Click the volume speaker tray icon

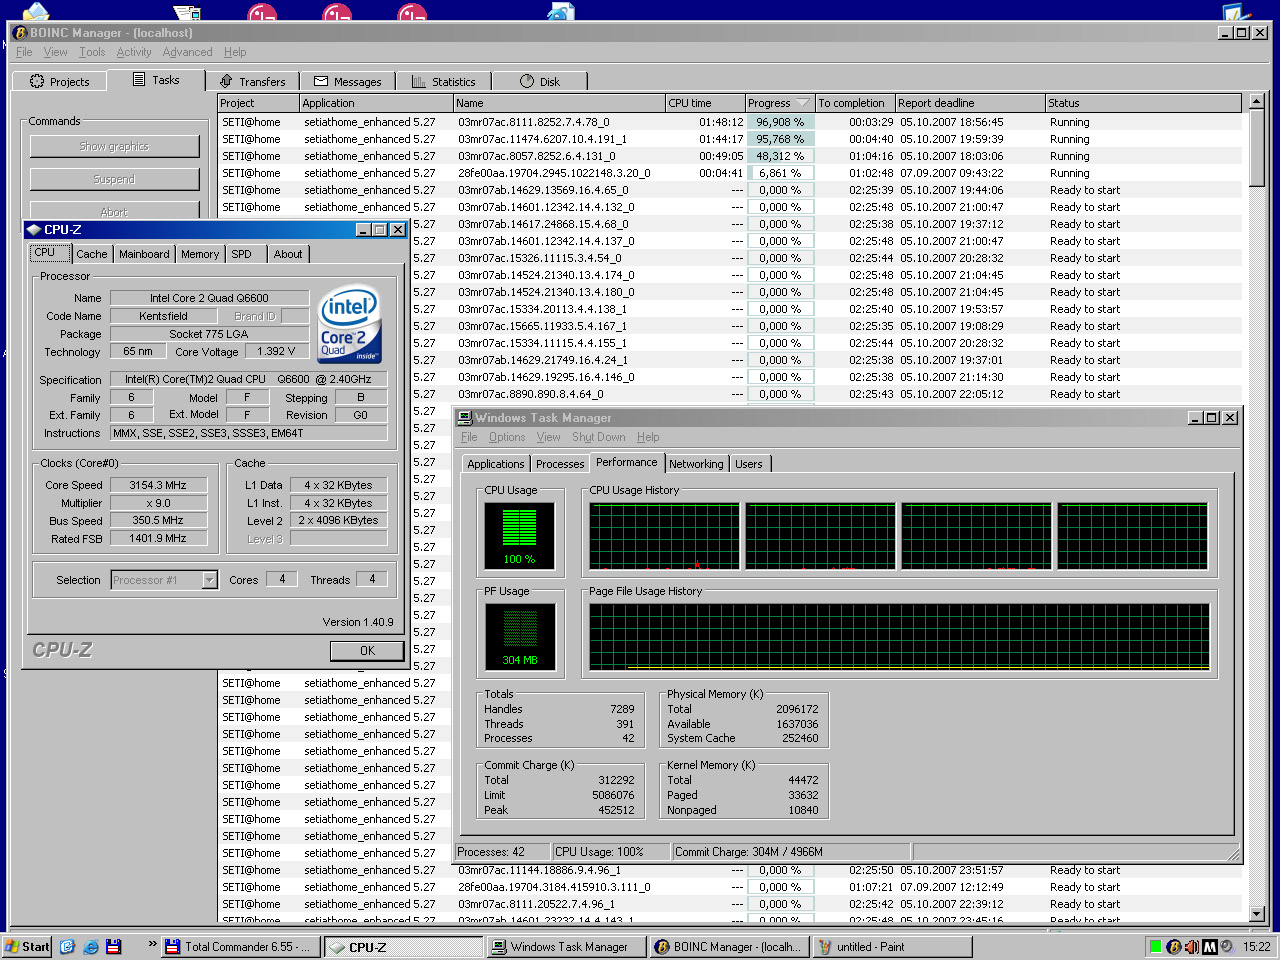(x=1192, y=947)
